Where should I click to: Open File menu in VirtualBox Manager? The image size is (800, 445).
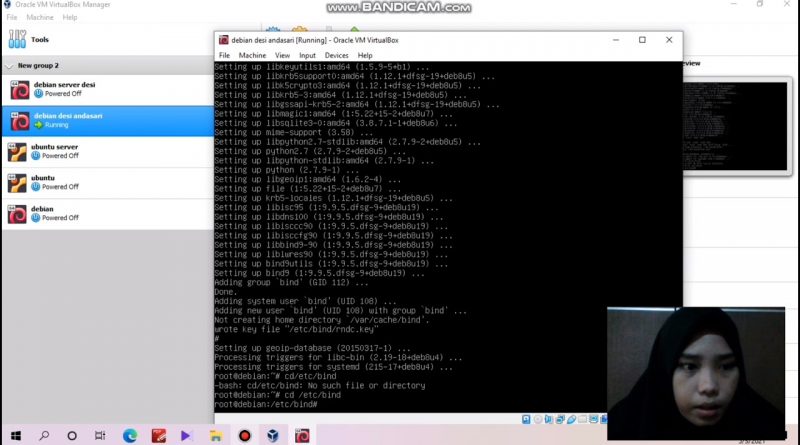coord(12,17)
